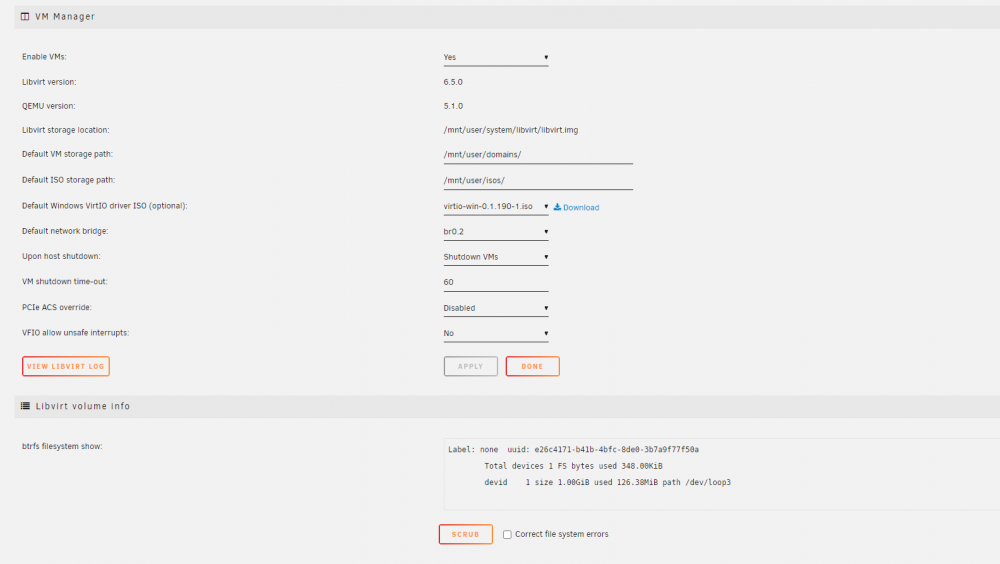Tick the Correct file system errors checkbox

coord(507,535)
